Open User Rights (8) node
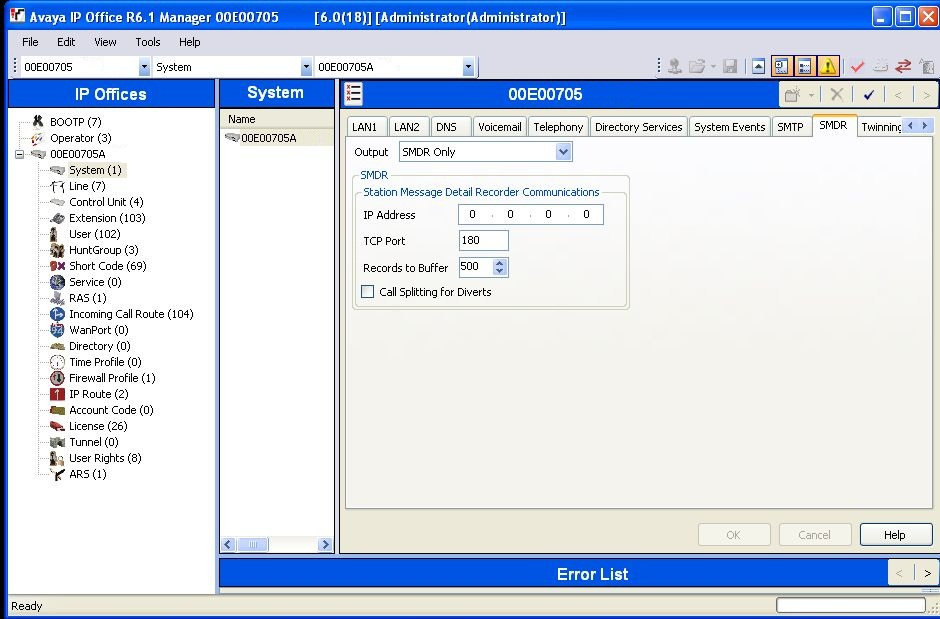 tap(105, 458)
